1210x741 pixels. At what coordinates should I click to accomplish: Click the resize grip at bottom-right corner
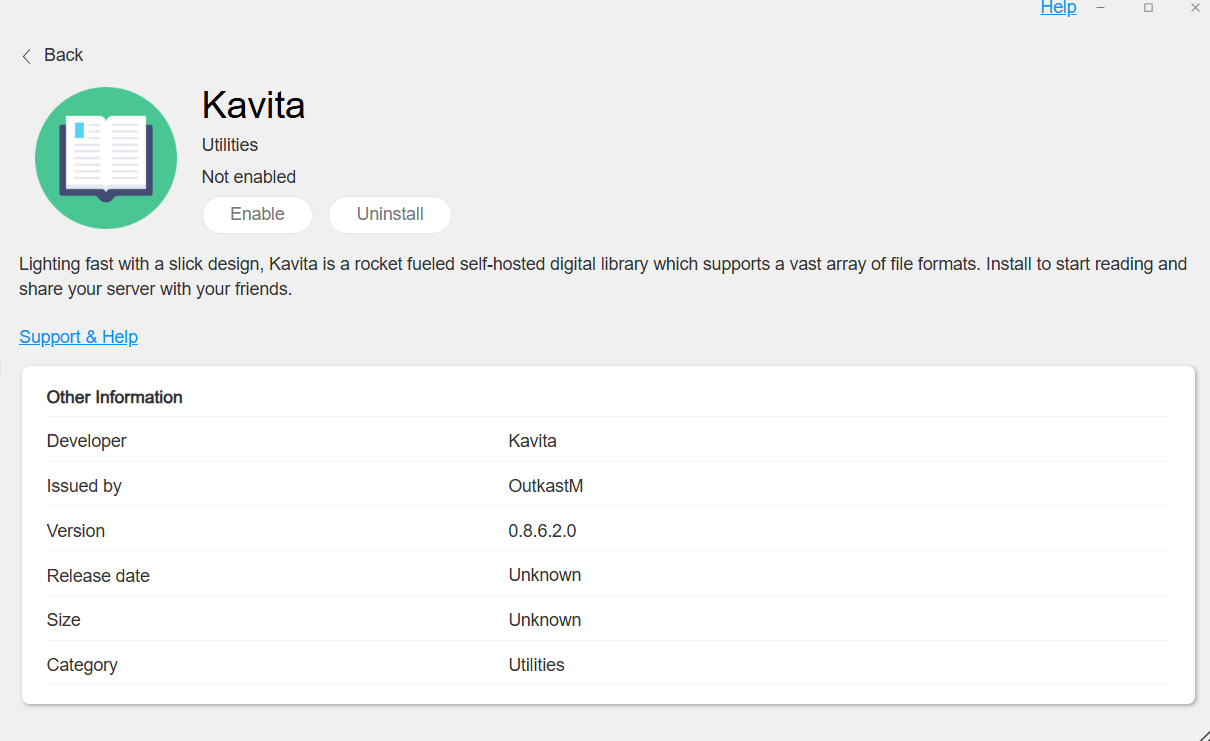1202,733
